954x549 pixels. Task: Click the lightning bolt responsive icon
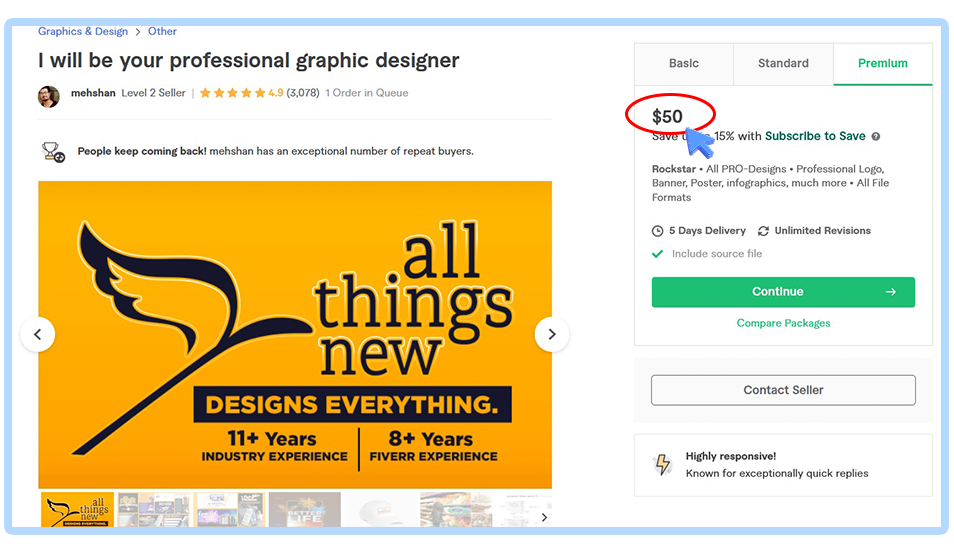pyautogui.click(x=662, y=464)
